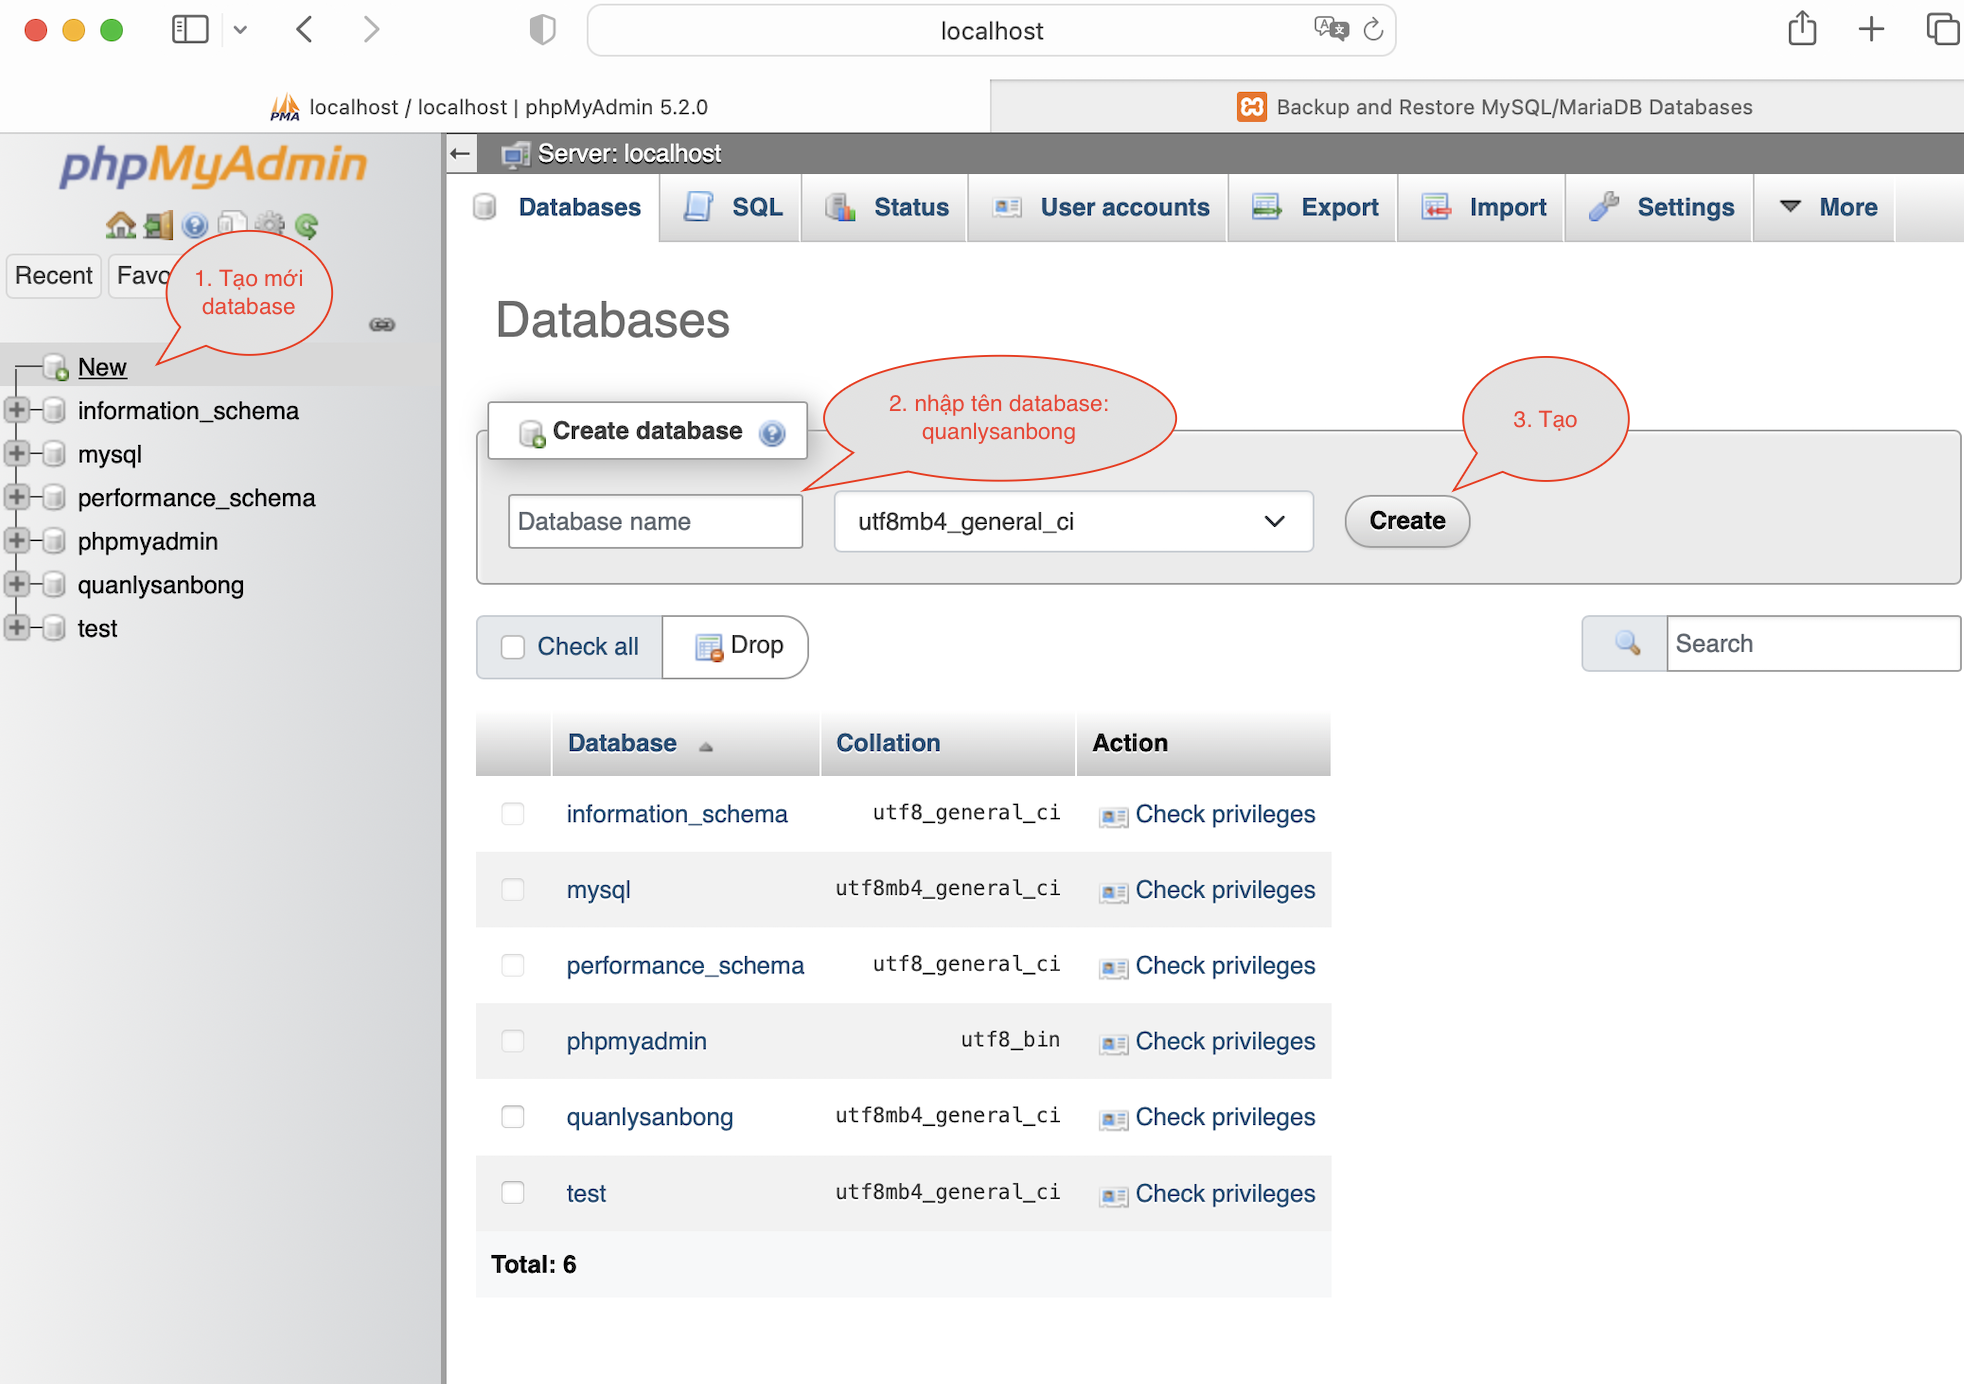Open phpMyAdmin documentation question-mark icon
1964x1384 pixels.
195,225
